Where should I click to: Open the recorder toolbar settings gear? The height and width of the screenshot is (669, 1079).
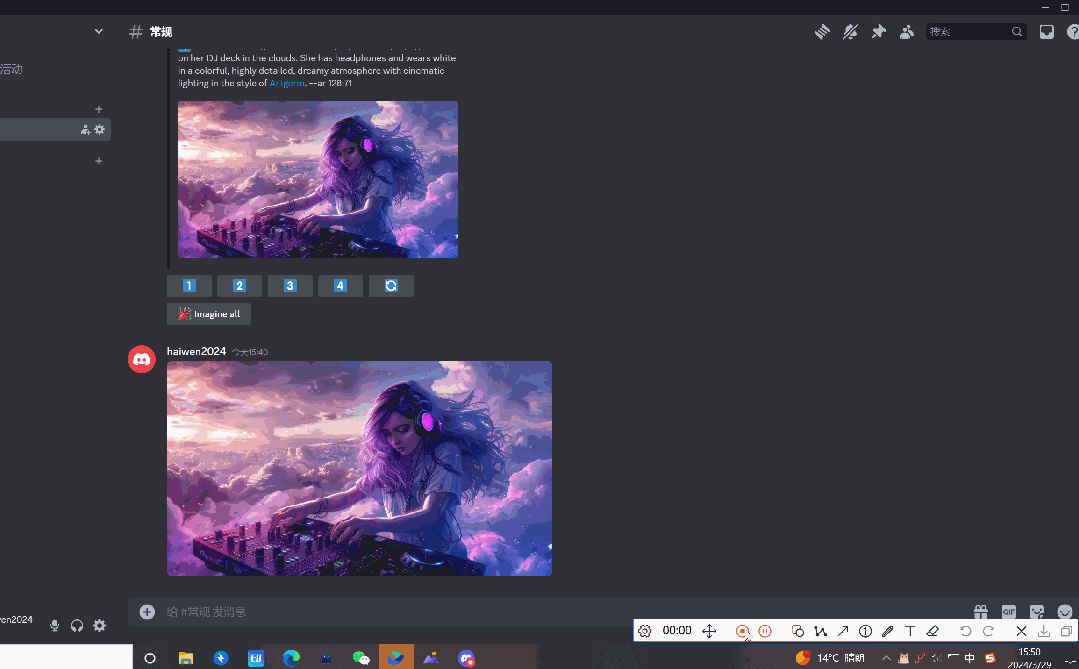click(644, 631)
